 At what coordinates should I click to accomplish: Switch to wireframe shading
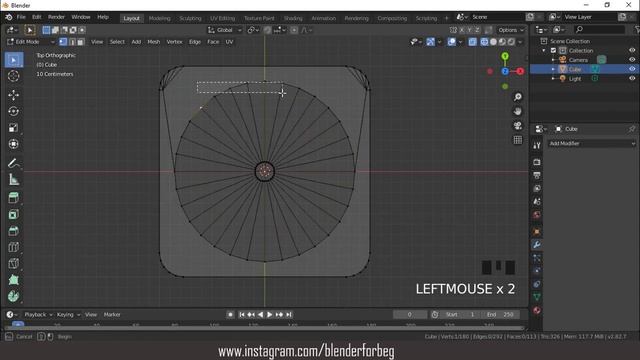click(484, 42)
